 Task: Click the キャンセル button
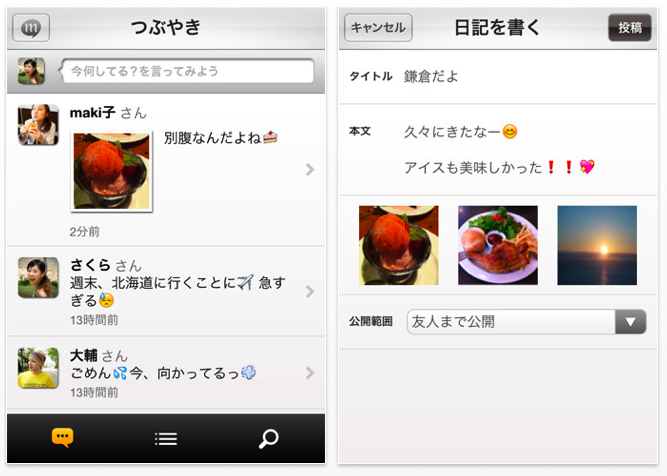click(x=378, y=28)
